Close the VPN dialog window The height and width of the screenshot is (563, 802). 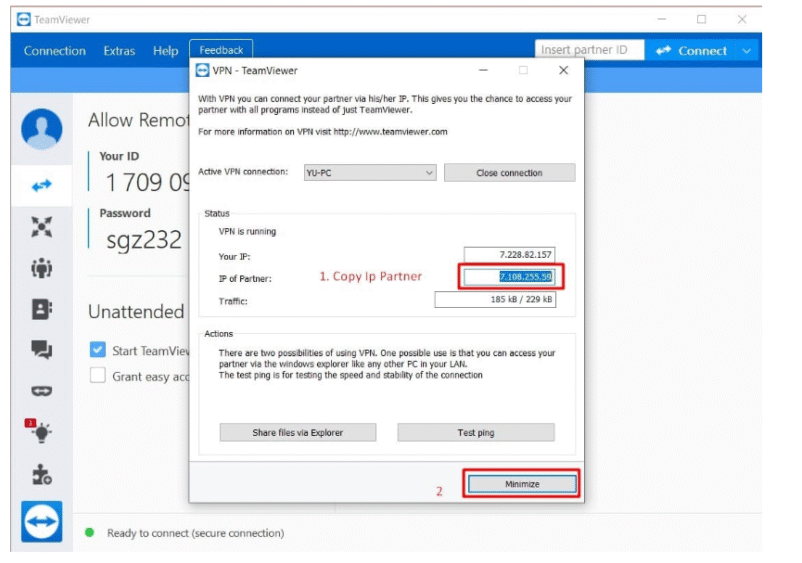[564, 70]
